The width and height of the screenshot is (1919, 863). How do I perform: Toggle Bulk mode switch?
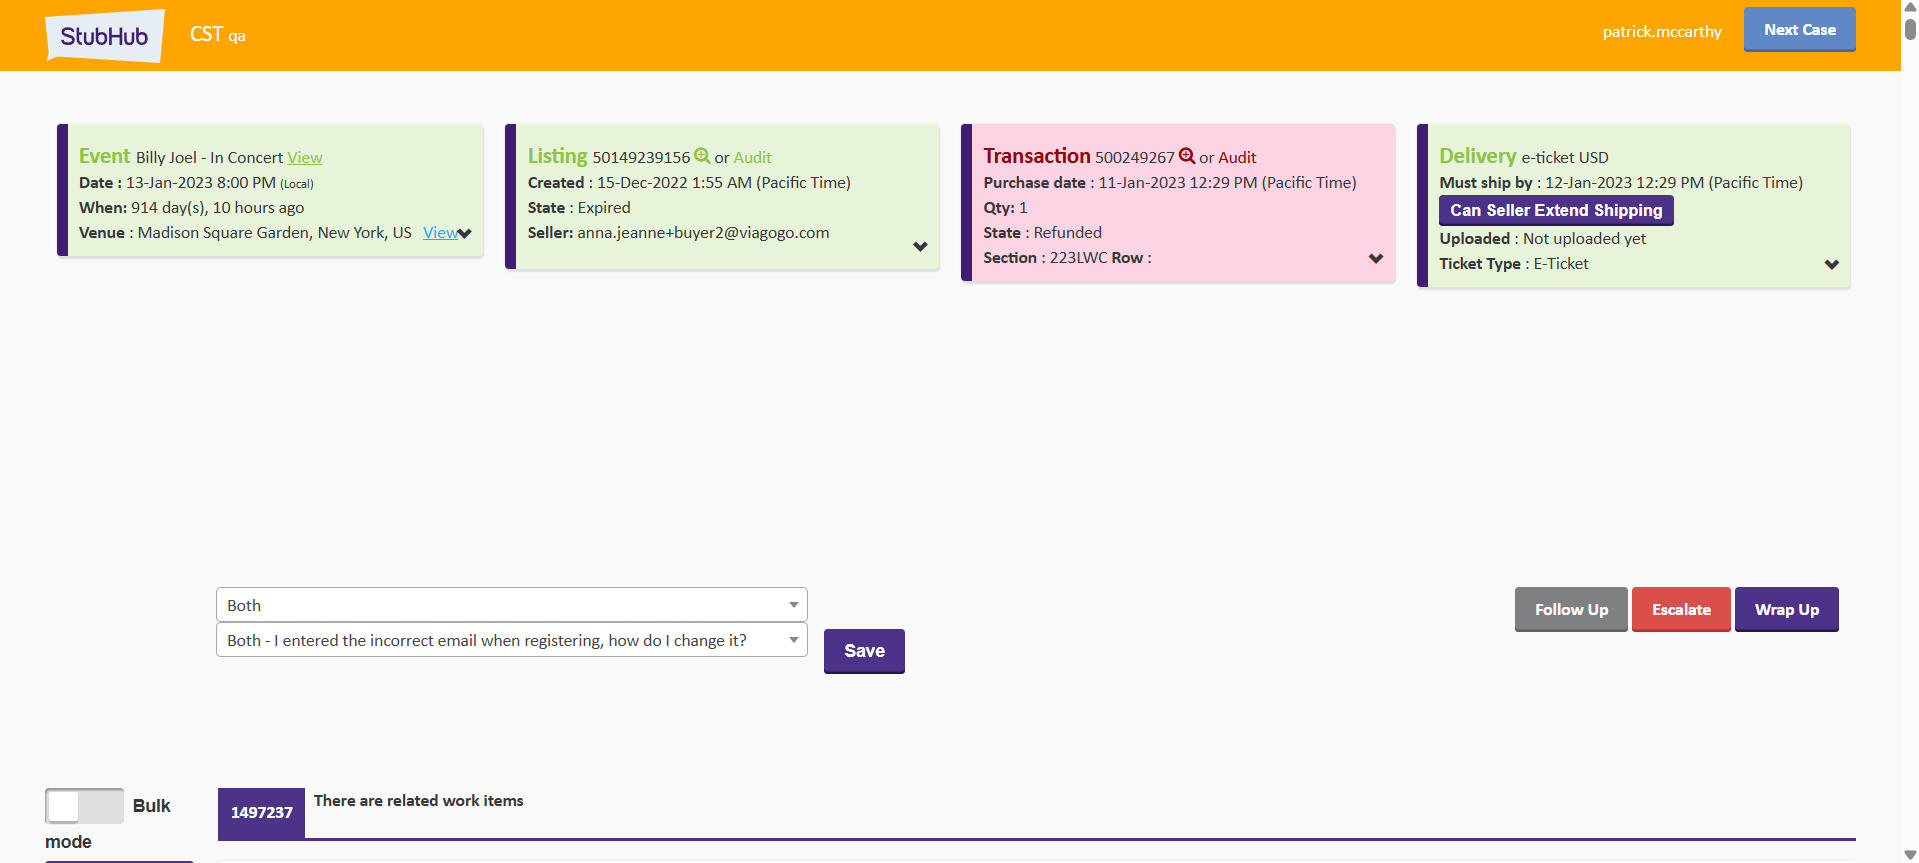tap(84, 806)
